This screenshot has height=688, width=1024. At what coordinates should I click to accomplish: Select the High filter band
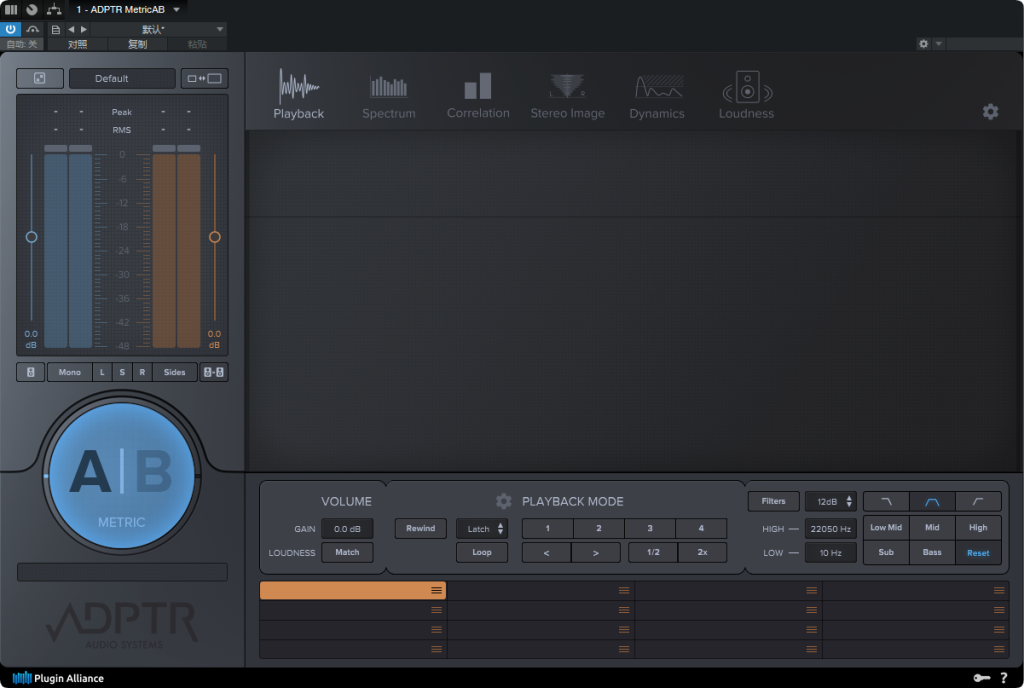pos(978,527)
